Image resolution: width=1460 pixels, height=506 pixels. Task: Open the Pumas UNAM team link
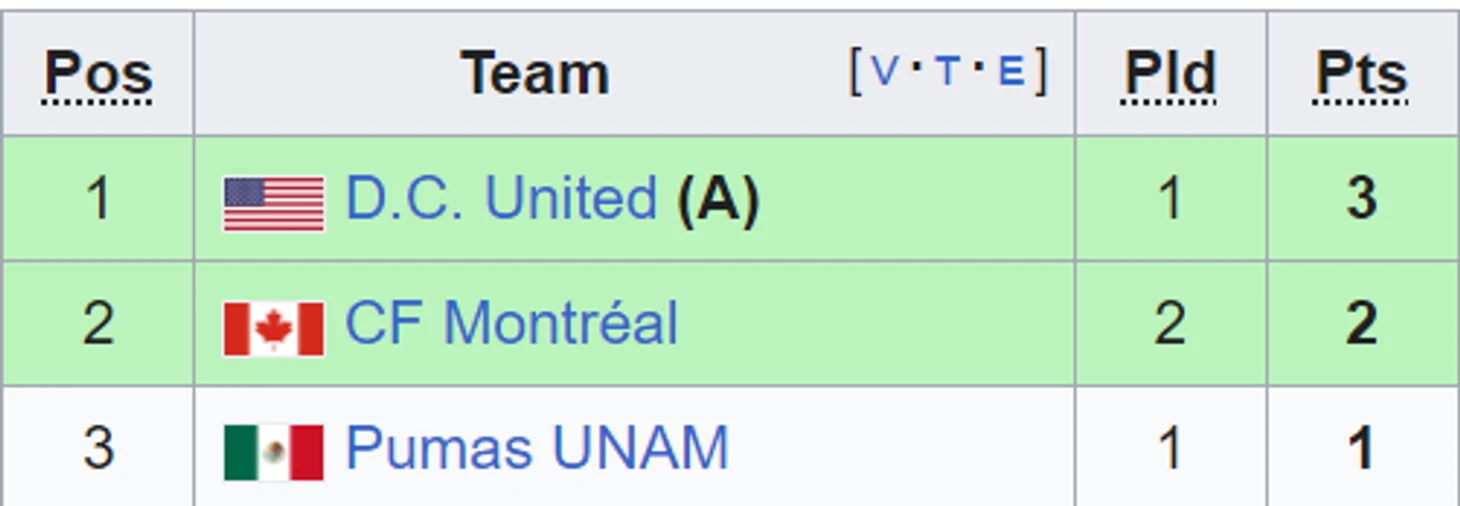point(537,447)
